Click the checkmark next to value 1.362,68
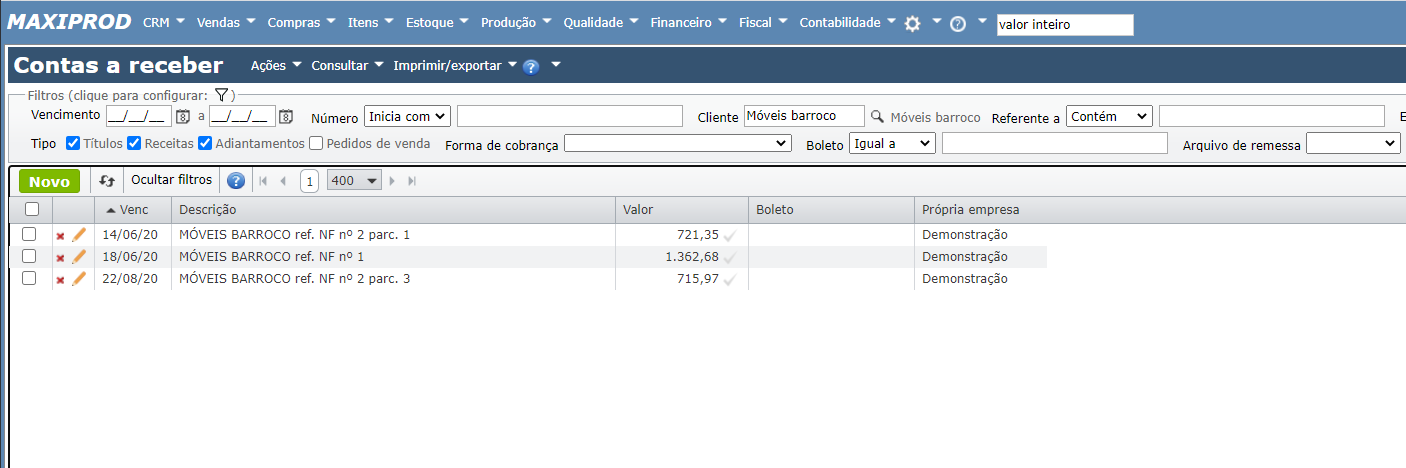This screenshot has height=468, width=1406. coord(730,257)
